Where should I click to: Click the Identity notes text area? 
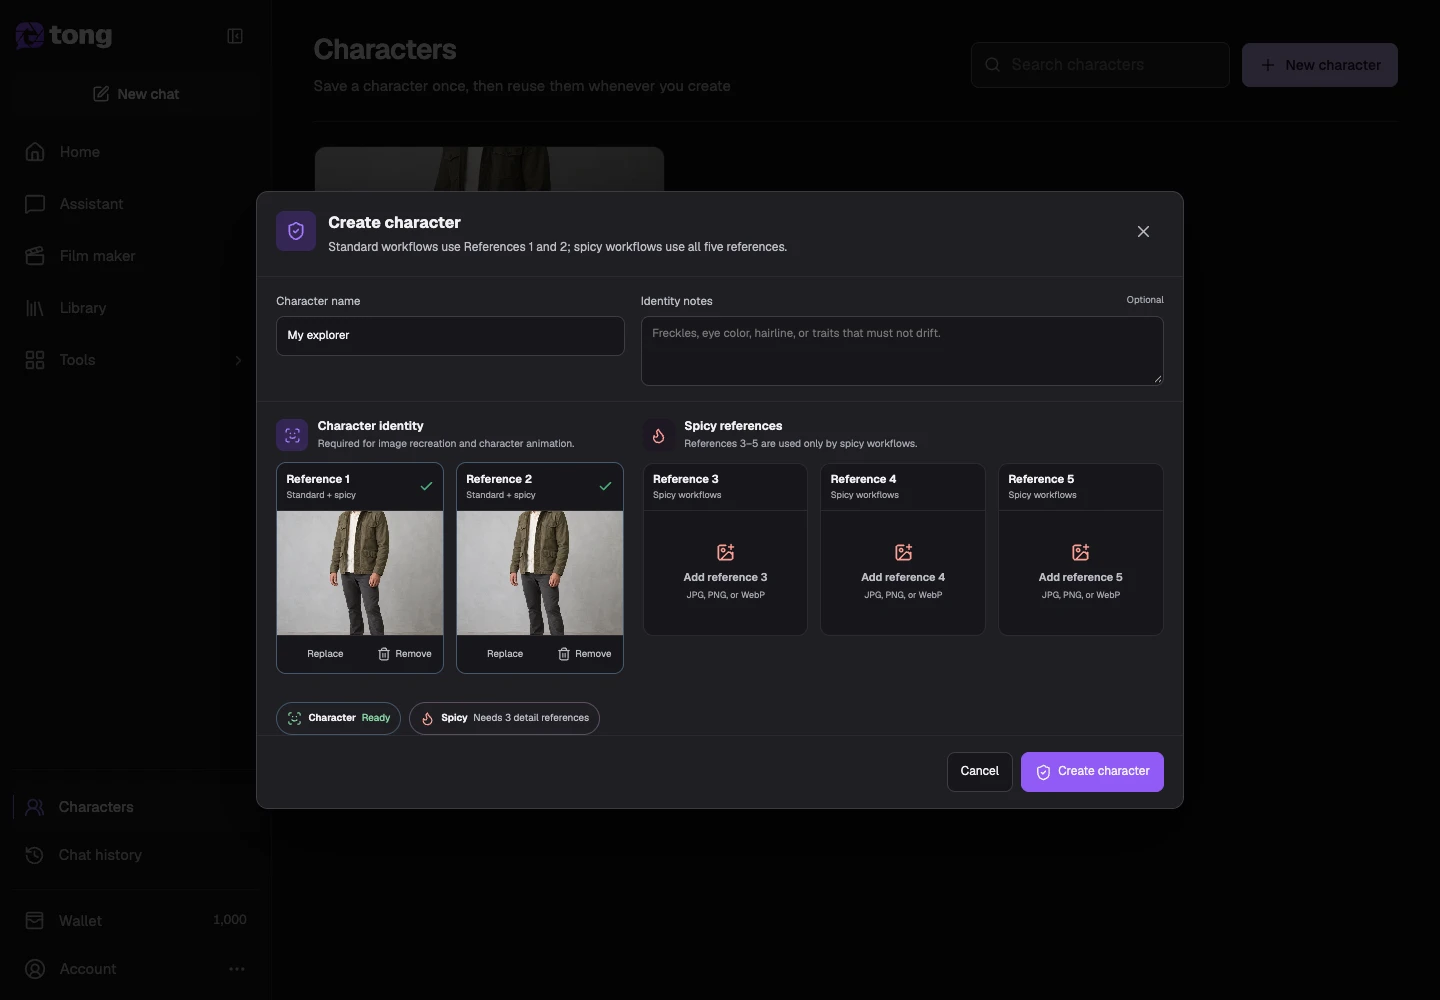point(902,351)
